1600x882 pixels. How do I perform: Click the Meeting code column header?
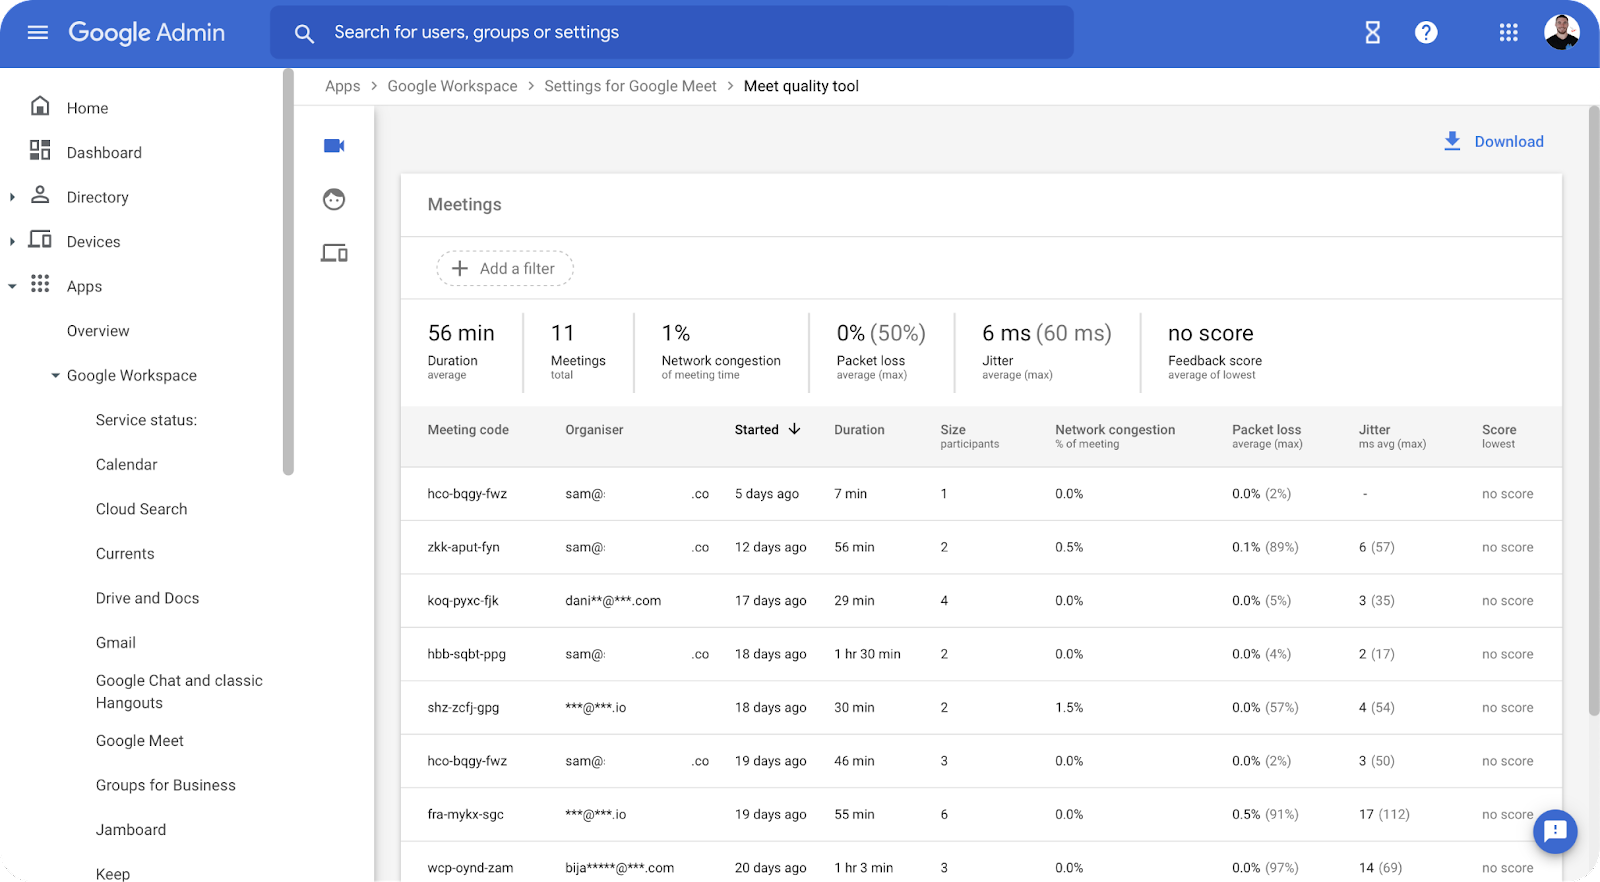click(468, 430)
